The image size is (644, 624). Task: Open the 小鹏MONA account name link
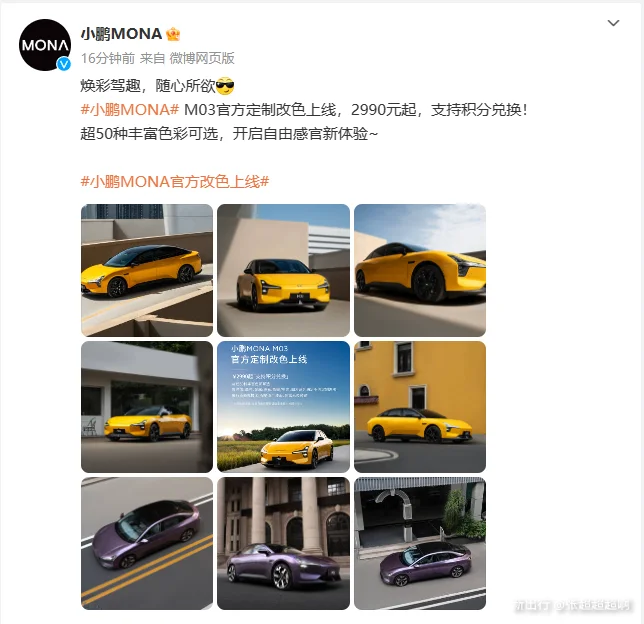(x=121, y=34)
